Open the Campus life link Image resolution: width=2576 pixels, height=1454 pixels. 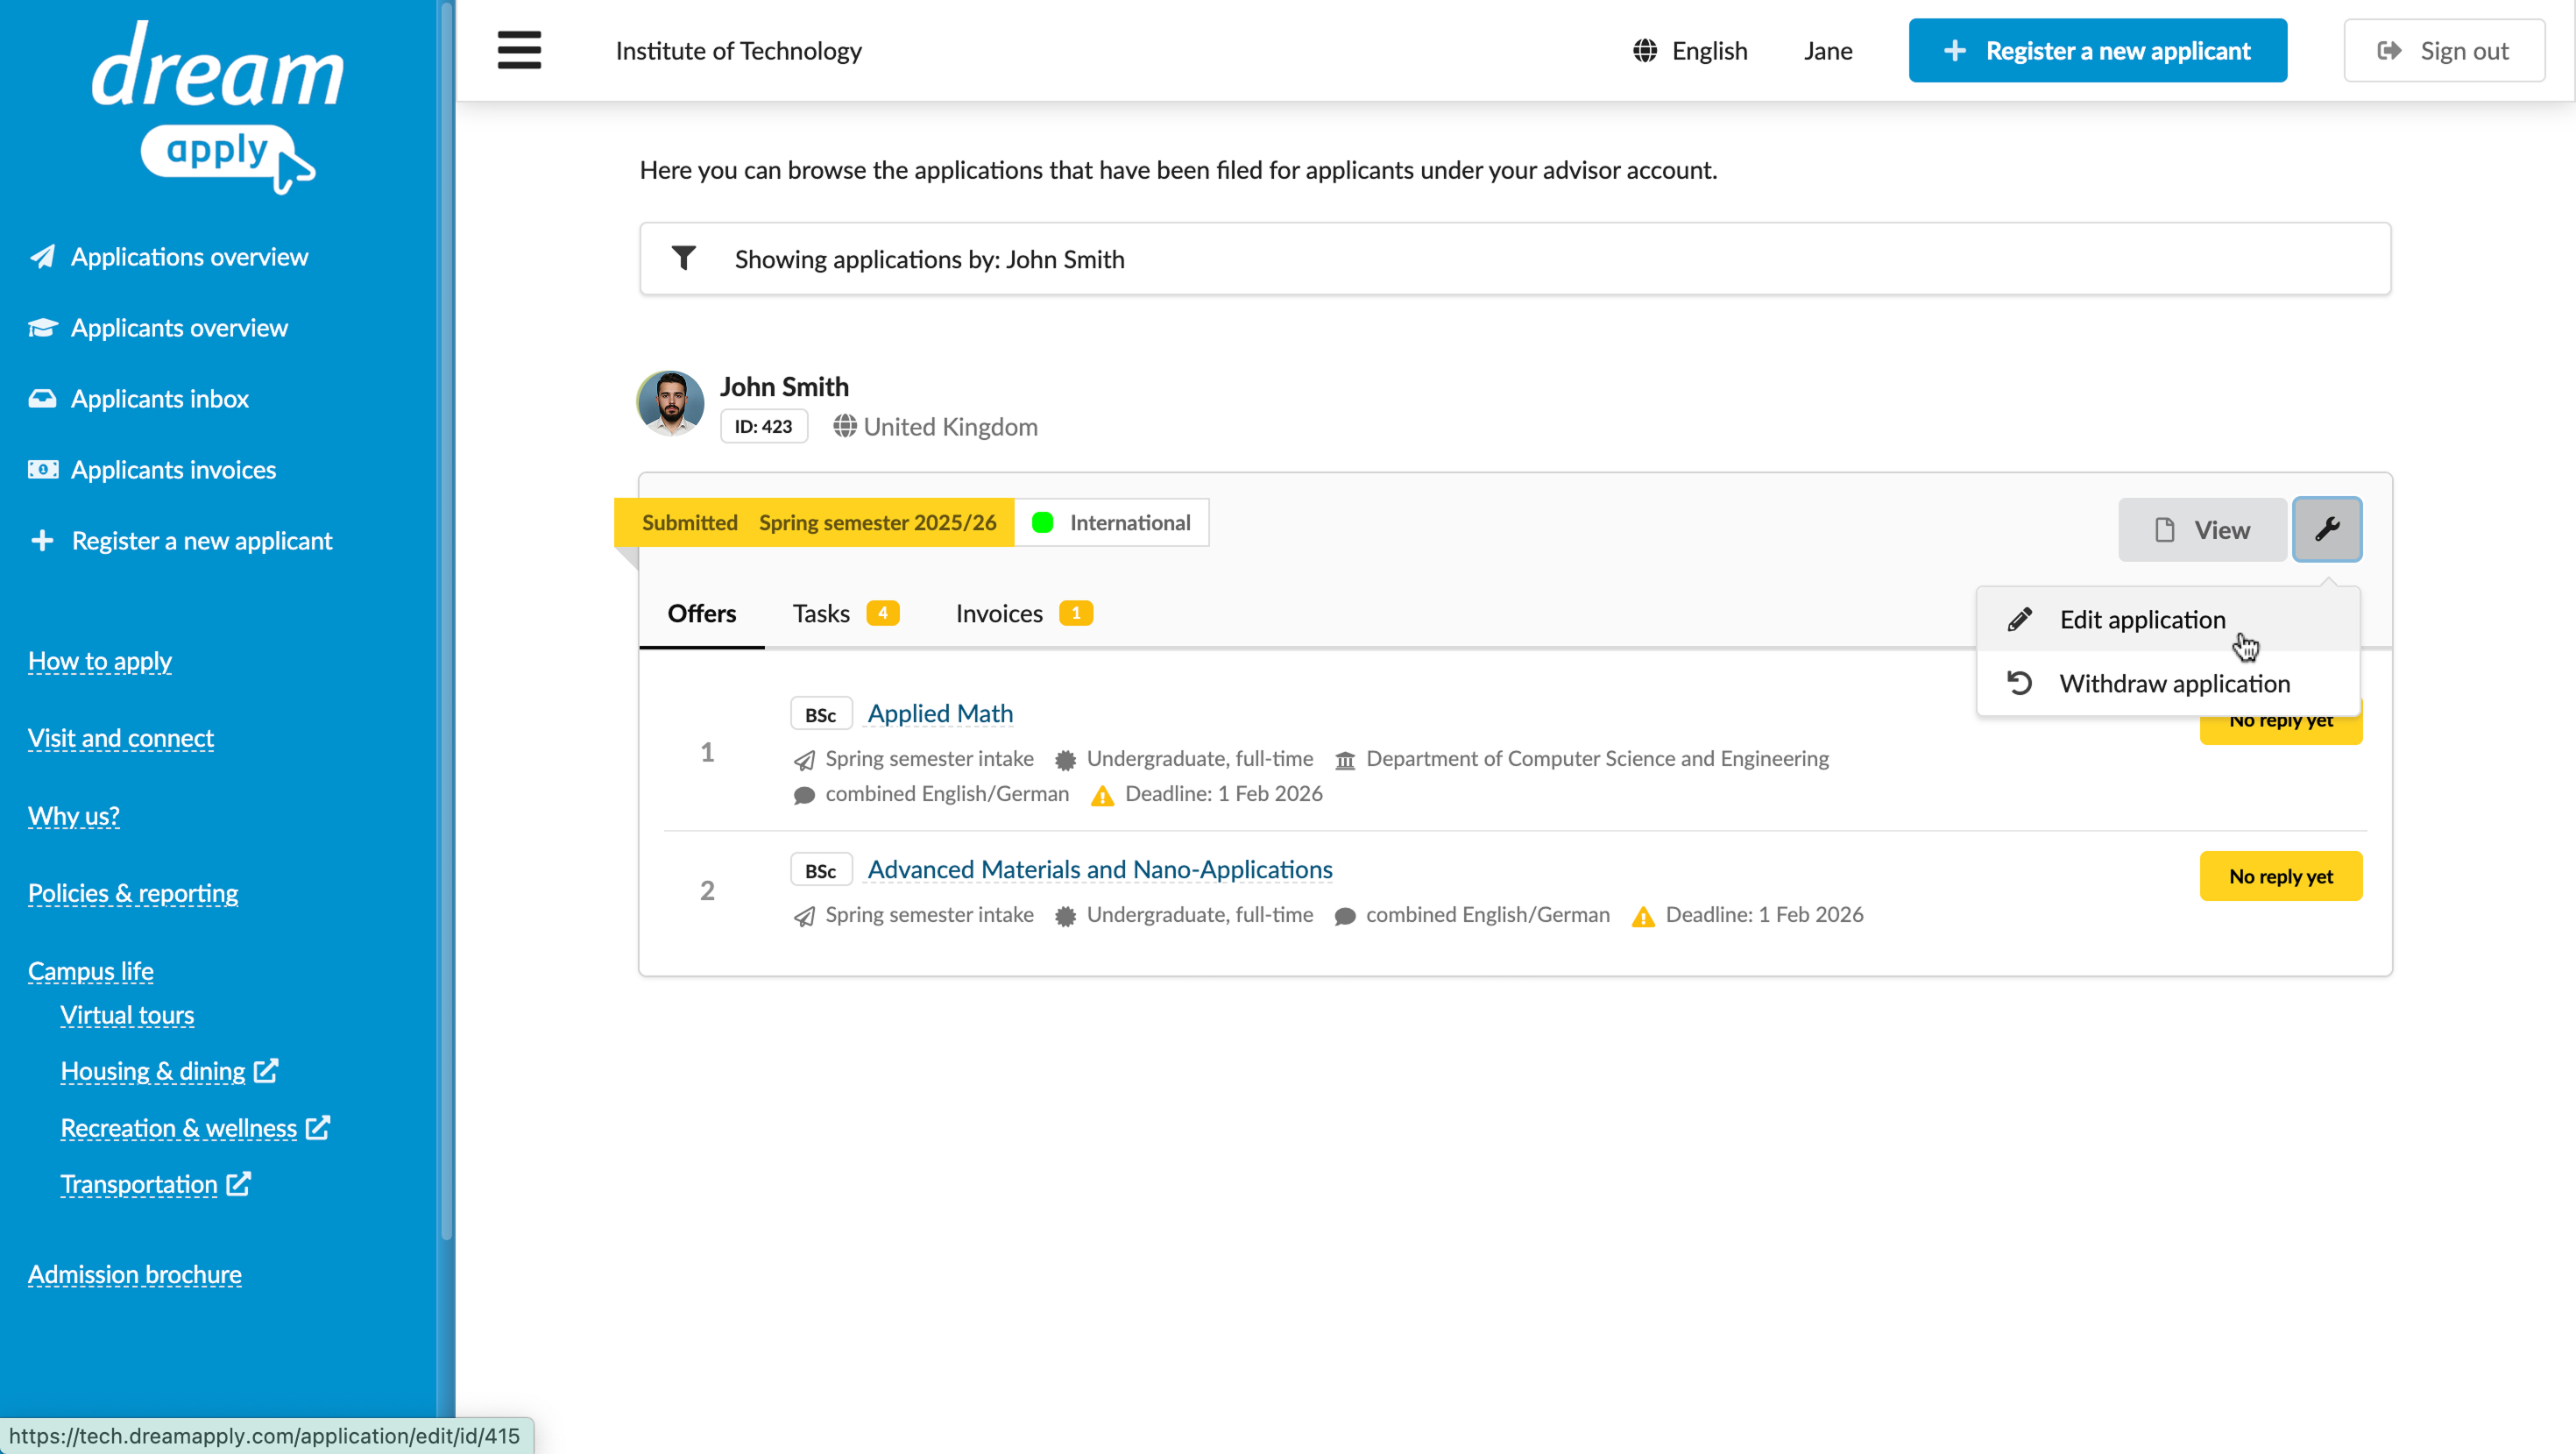point(91,971)
